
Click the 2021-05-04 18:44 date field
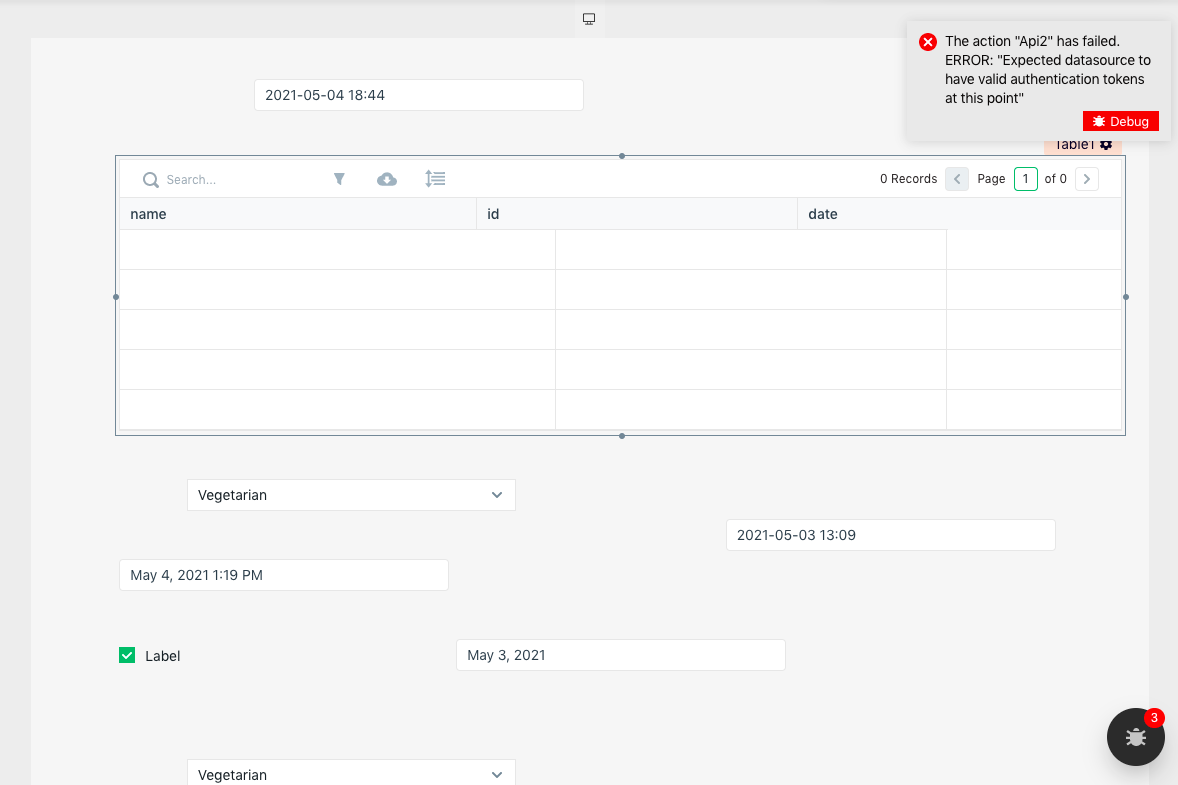click(418, 95)
